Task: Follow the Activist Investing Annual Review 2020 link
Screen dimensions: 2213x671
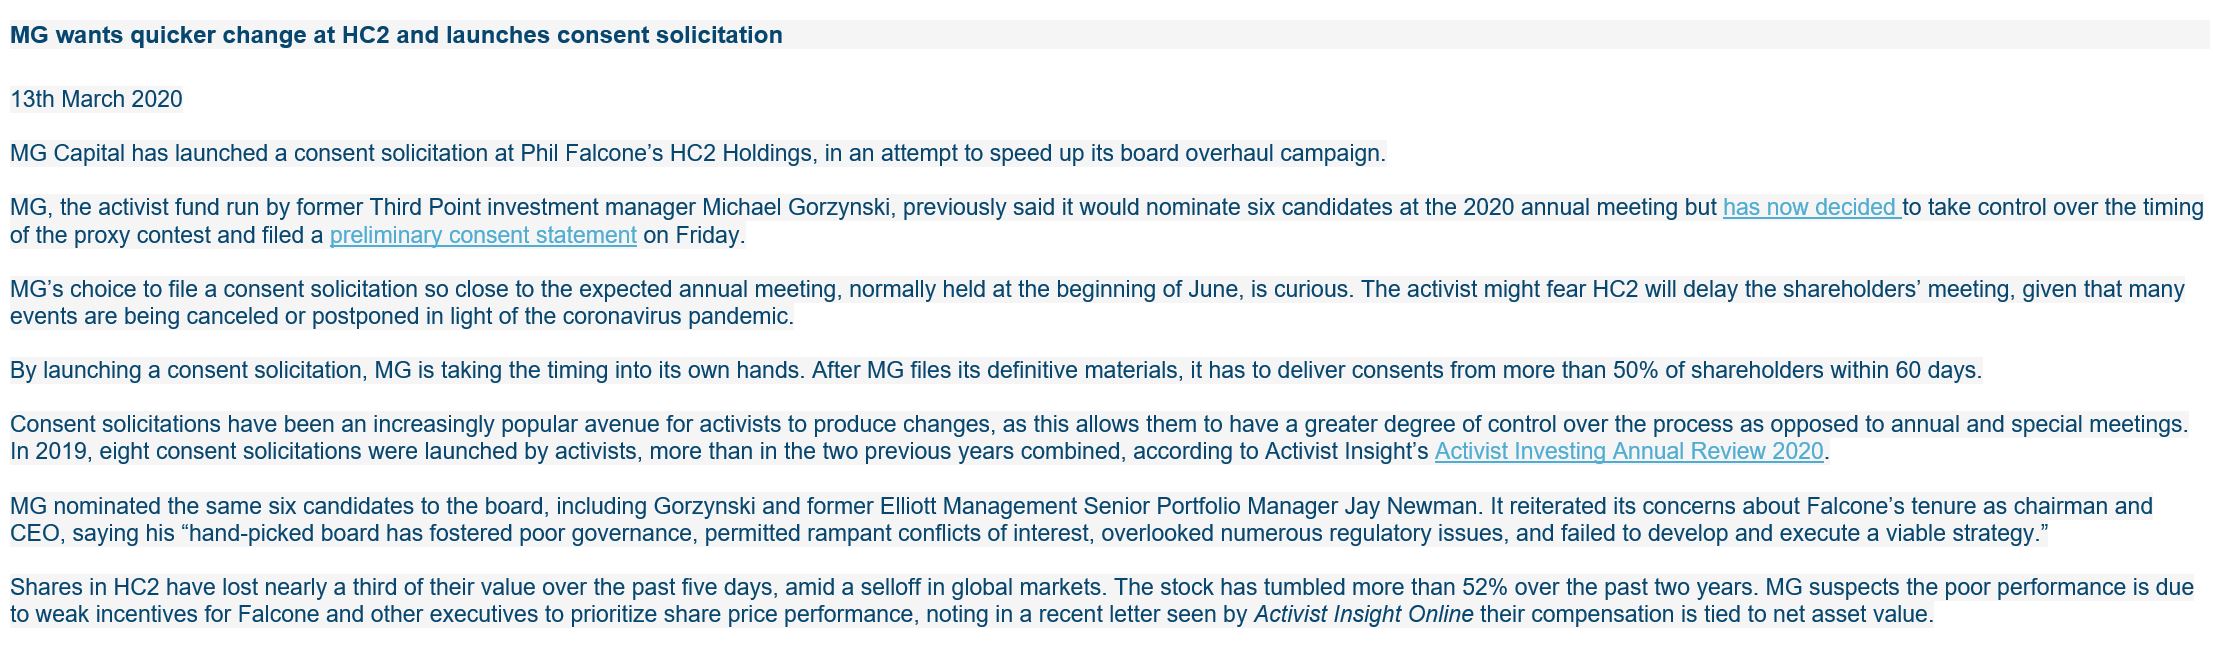Action: [1628, 451]
